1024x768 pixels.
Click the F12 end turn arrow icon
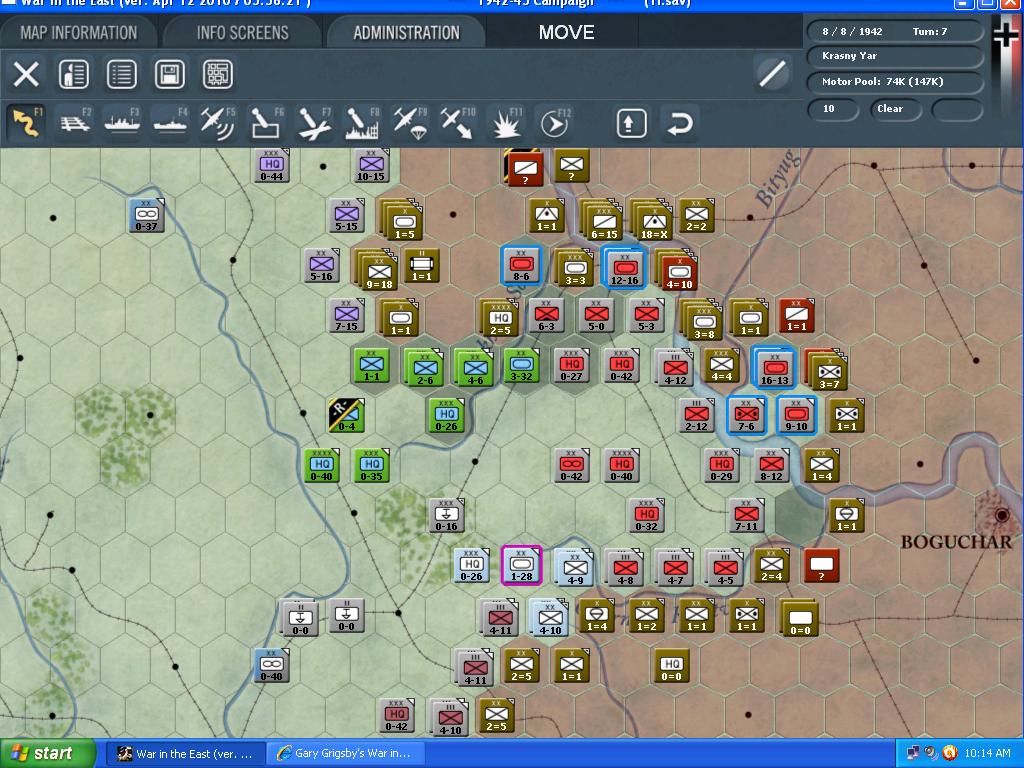click(554, 123)
